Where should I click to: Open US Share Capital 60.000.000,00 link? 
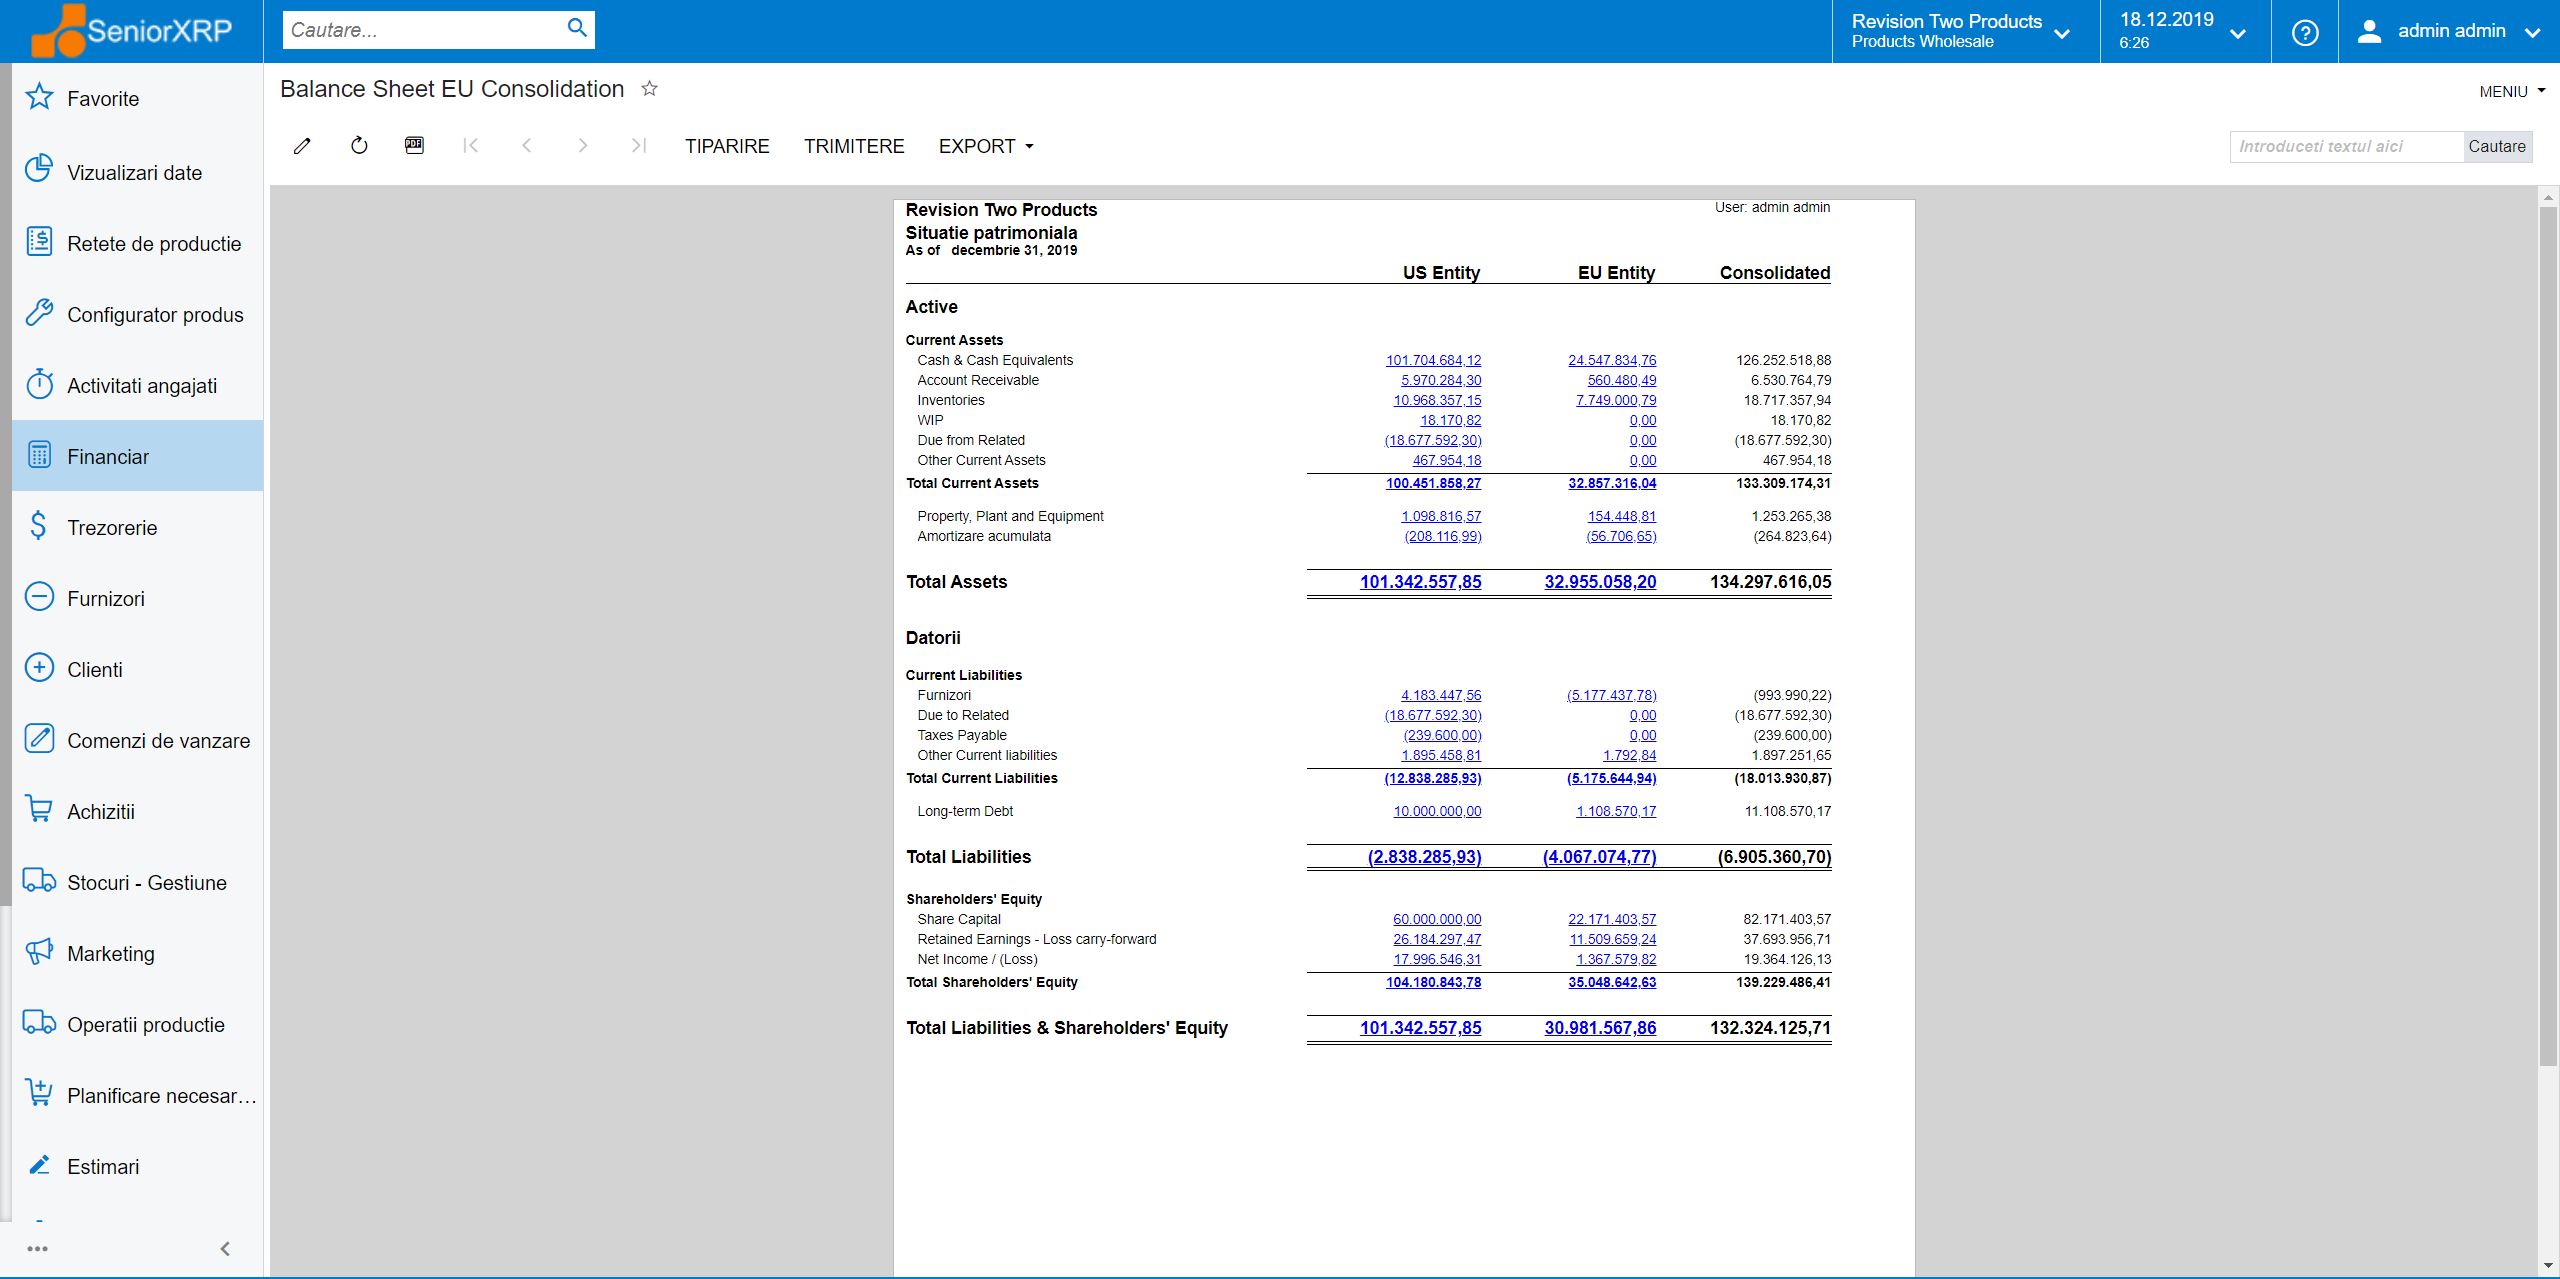1437,919
